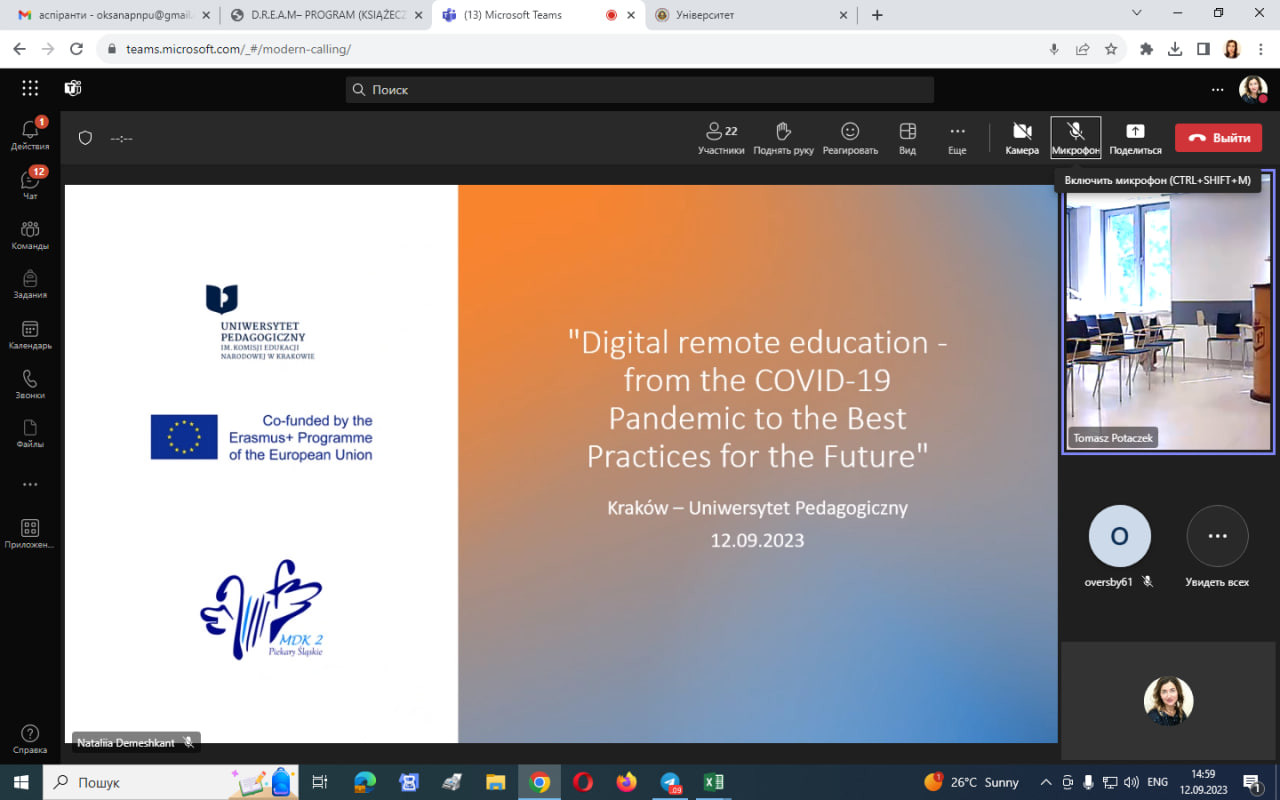Switch to the D.R.E.A.M PROGRAM tab
This screenshot has width=1280, height=800.
pyautogui.click(x=325, y=15)
